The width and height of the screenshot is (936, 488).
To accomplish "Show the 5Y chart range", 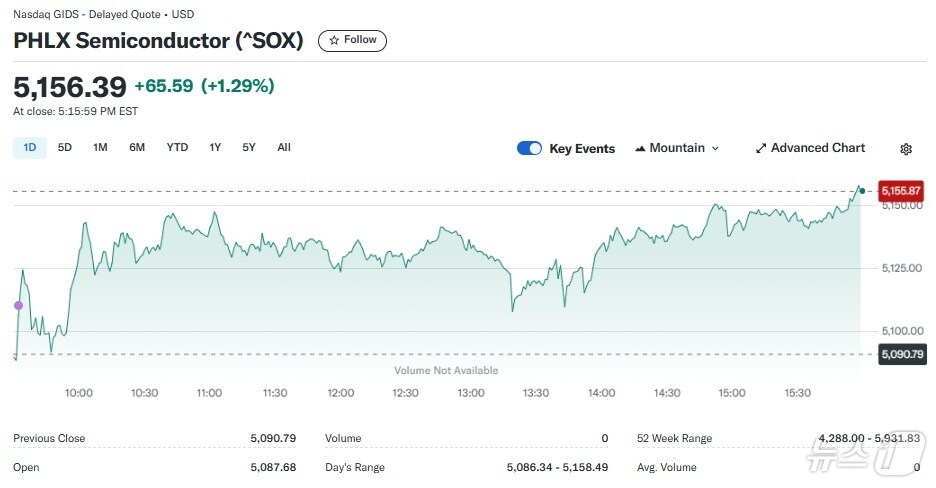I will coord(249,147).
